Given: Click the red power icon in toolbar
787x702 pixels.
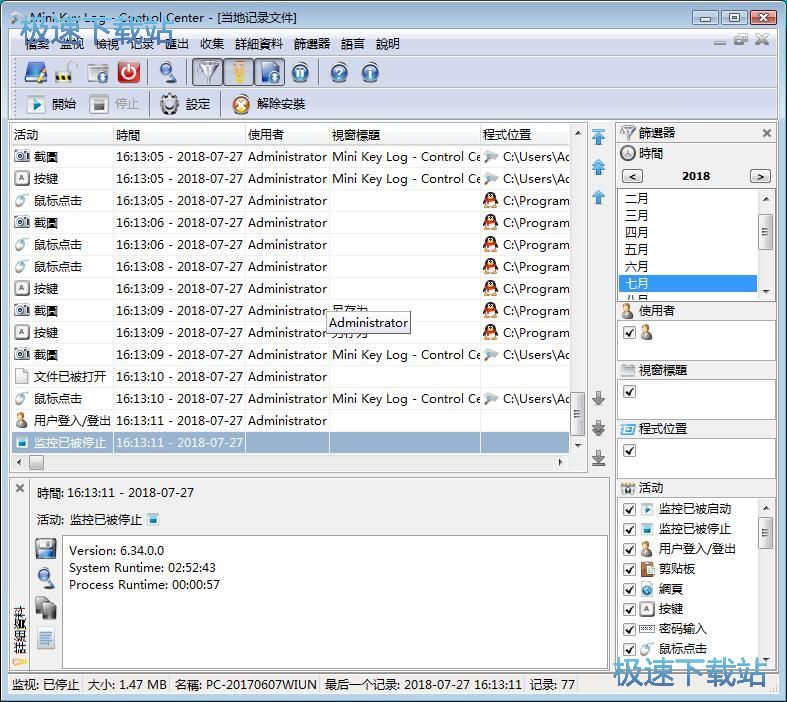Looking at the screenshot, I should [x=128, y=72].
